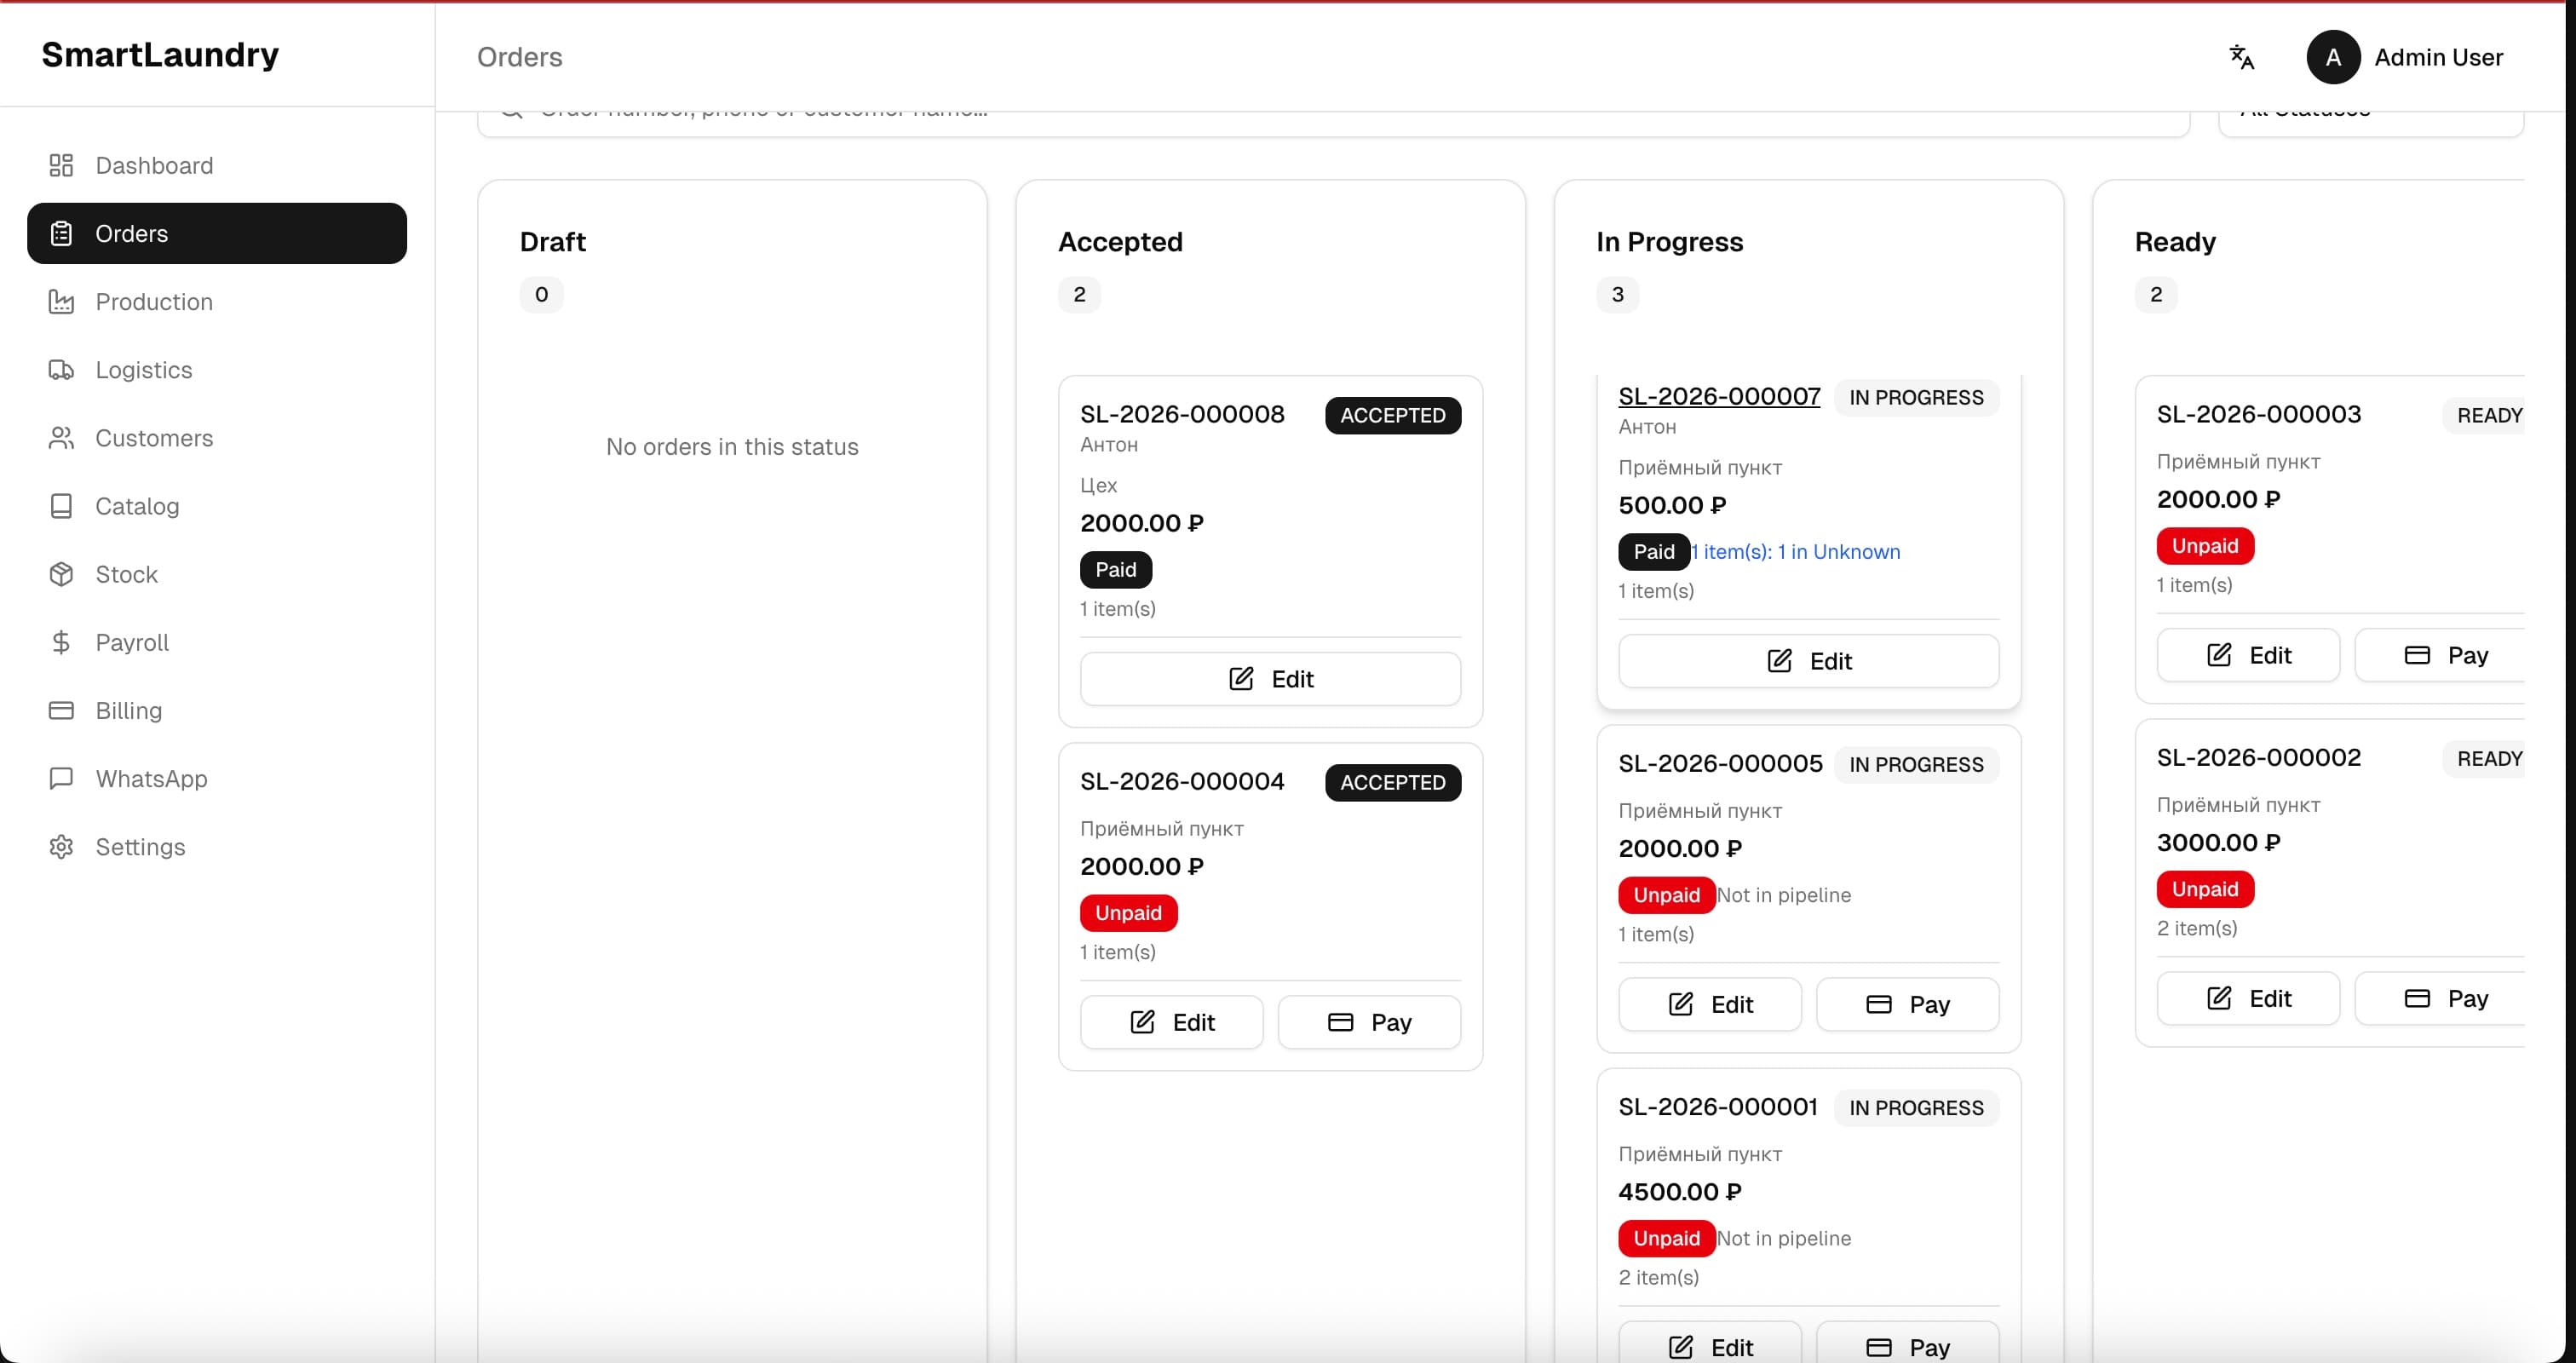
Task: Click the order search input field
Action: [x=1300, y=111]
